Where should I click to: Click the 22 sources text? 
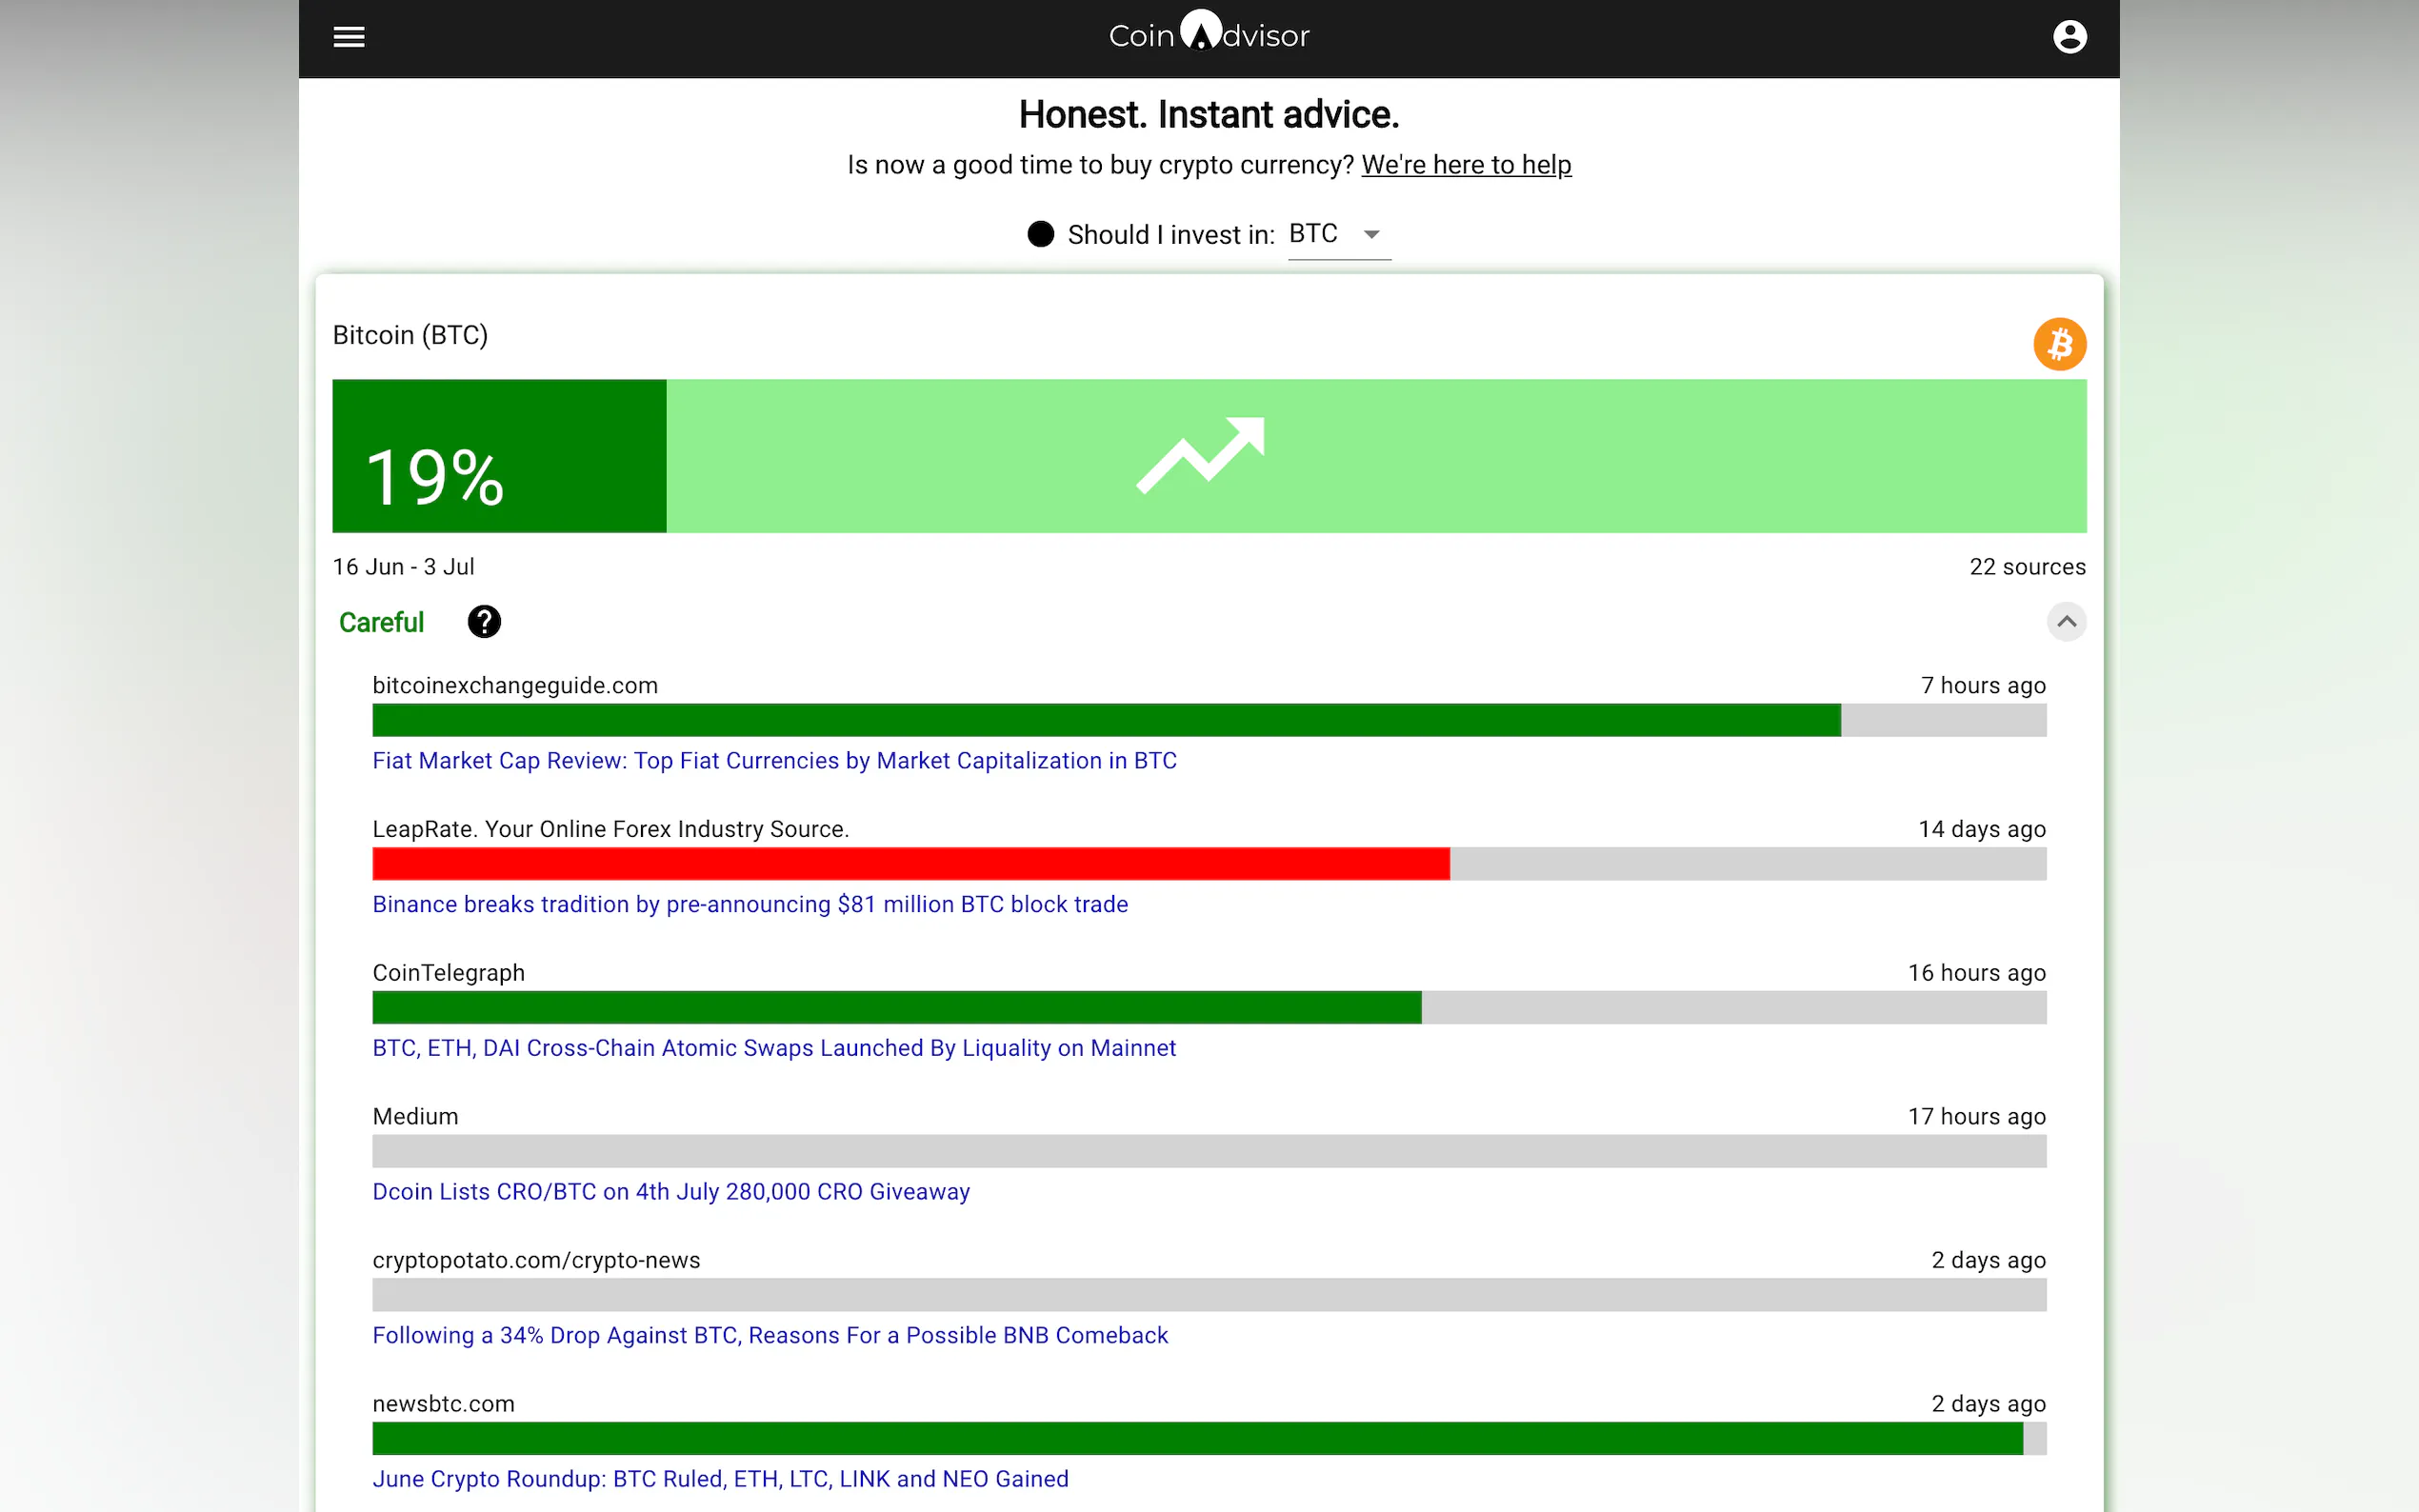point(2027,567)
